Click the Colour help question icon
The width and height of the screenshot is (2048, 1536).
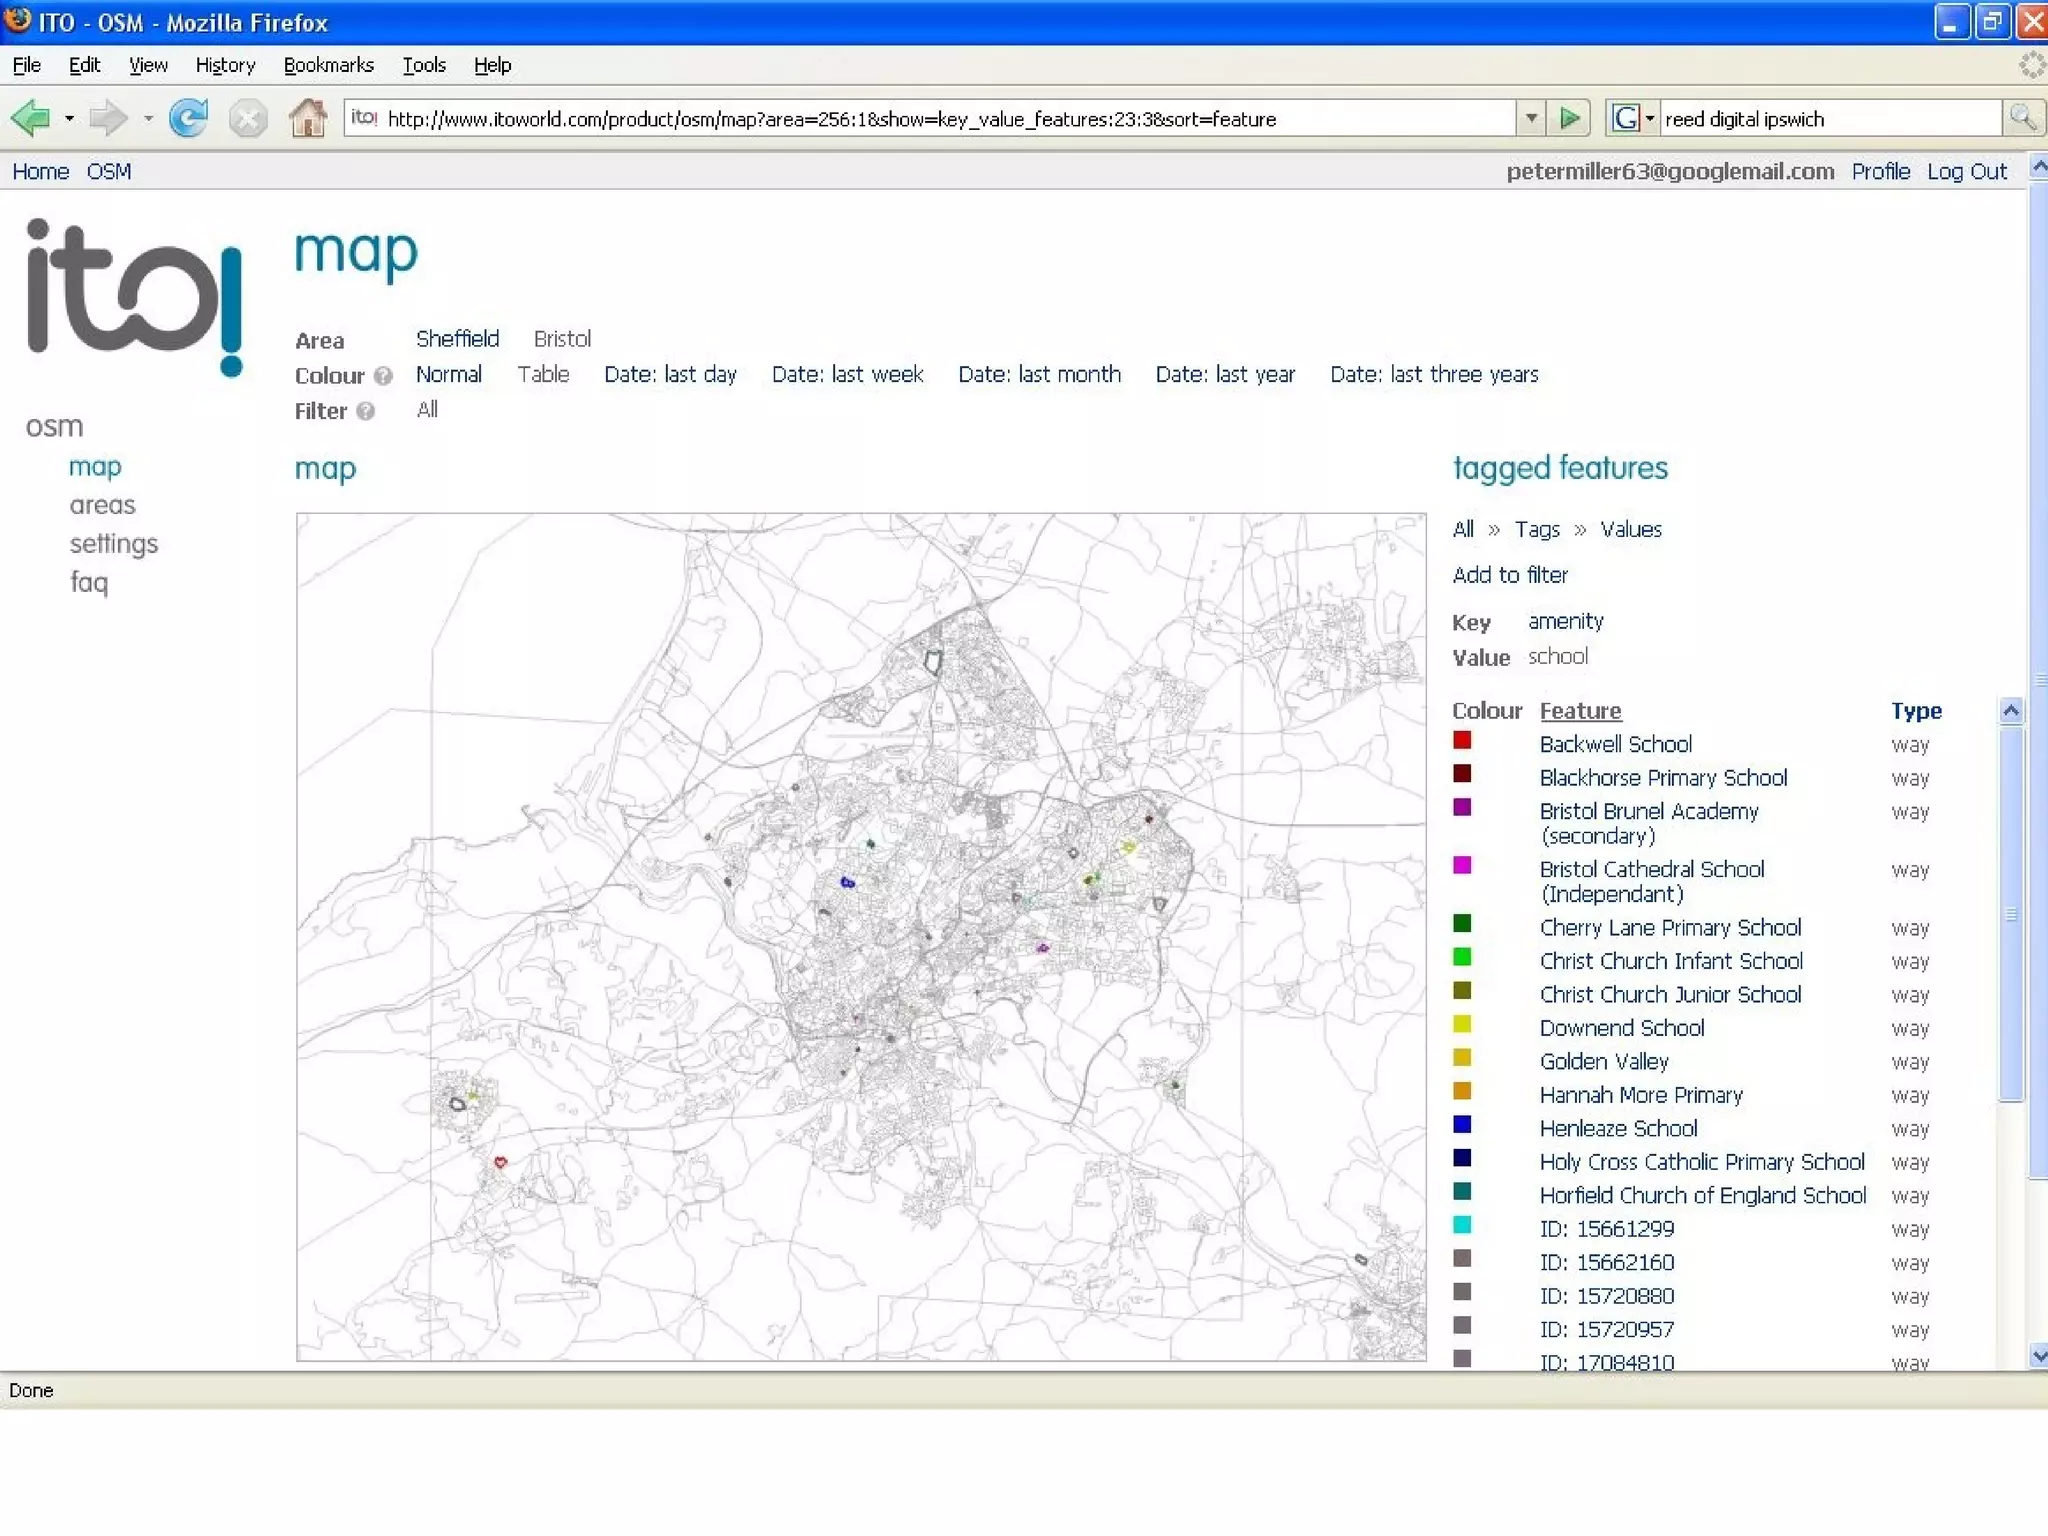click(x=383, y=376)
